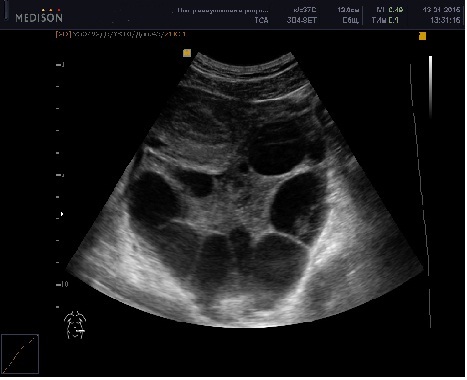Click the orange probe orientation marker above the scan
Image resolution: width=467 pixels, height=380 pixels.
click(x=187, y=53)
